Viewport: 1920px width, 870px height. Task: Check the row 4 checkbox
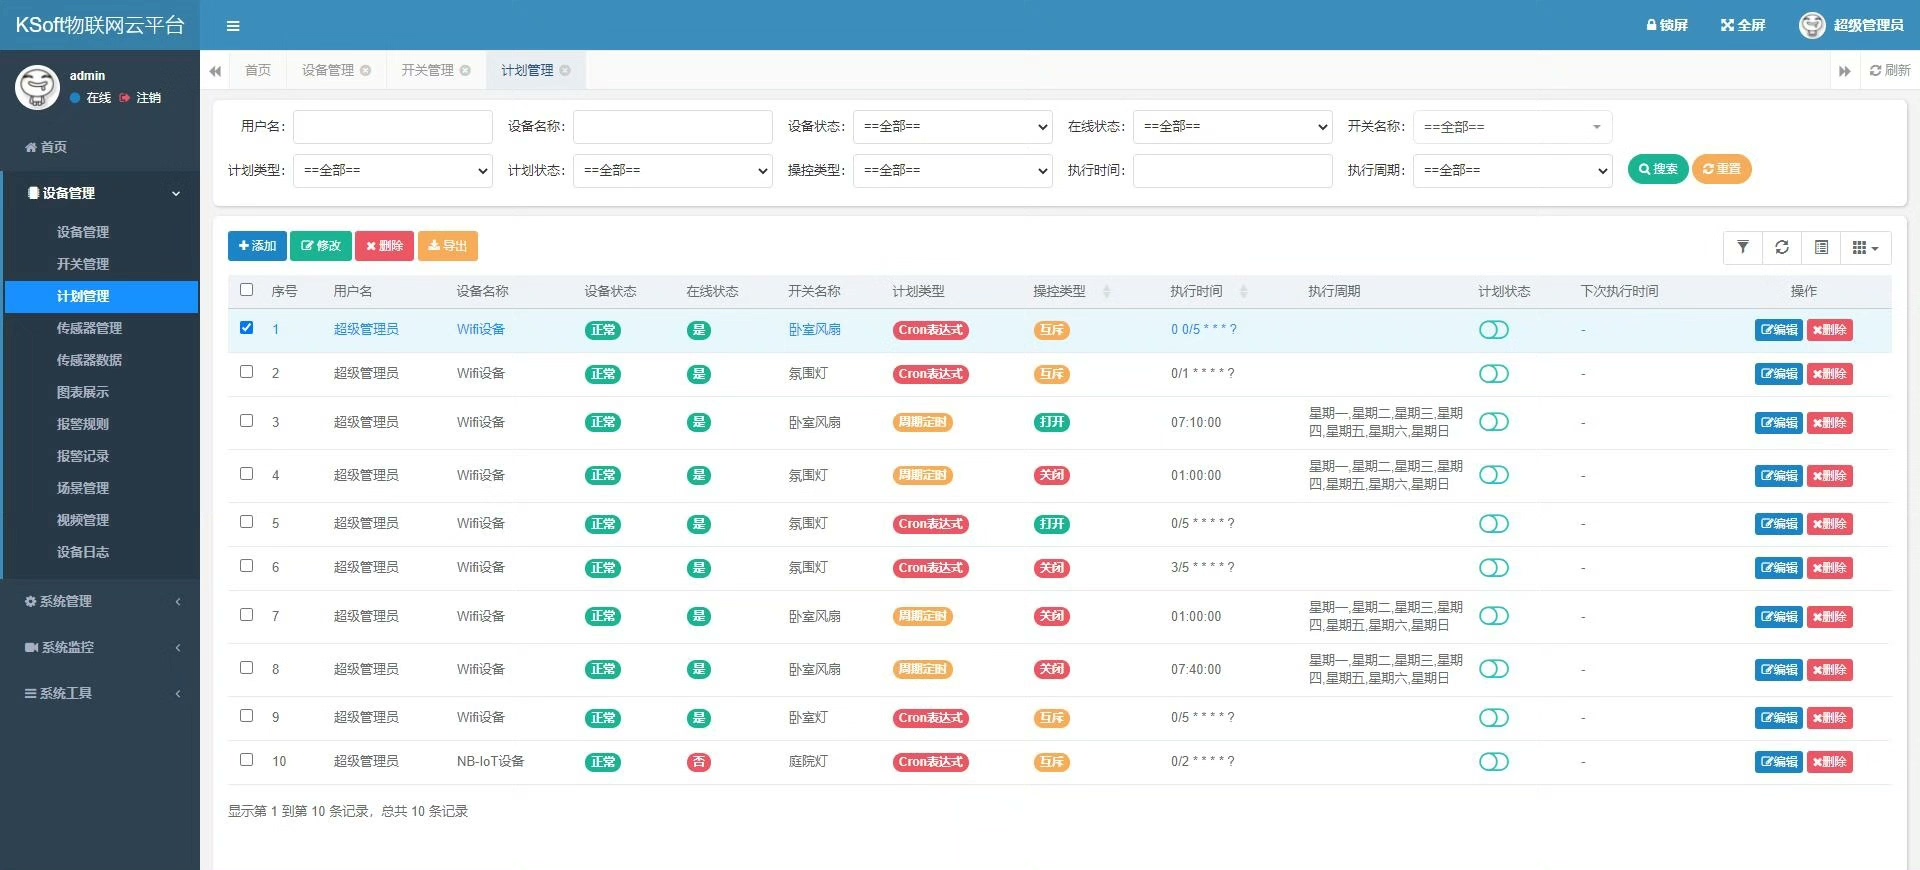[x=246, y=474]
